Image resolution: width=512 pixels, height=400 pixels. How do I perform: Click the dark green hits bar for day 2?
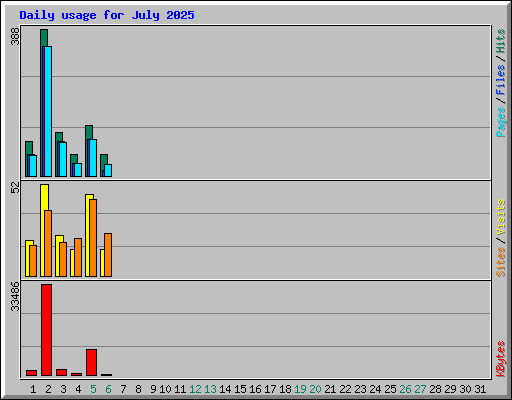pos(44,38)
